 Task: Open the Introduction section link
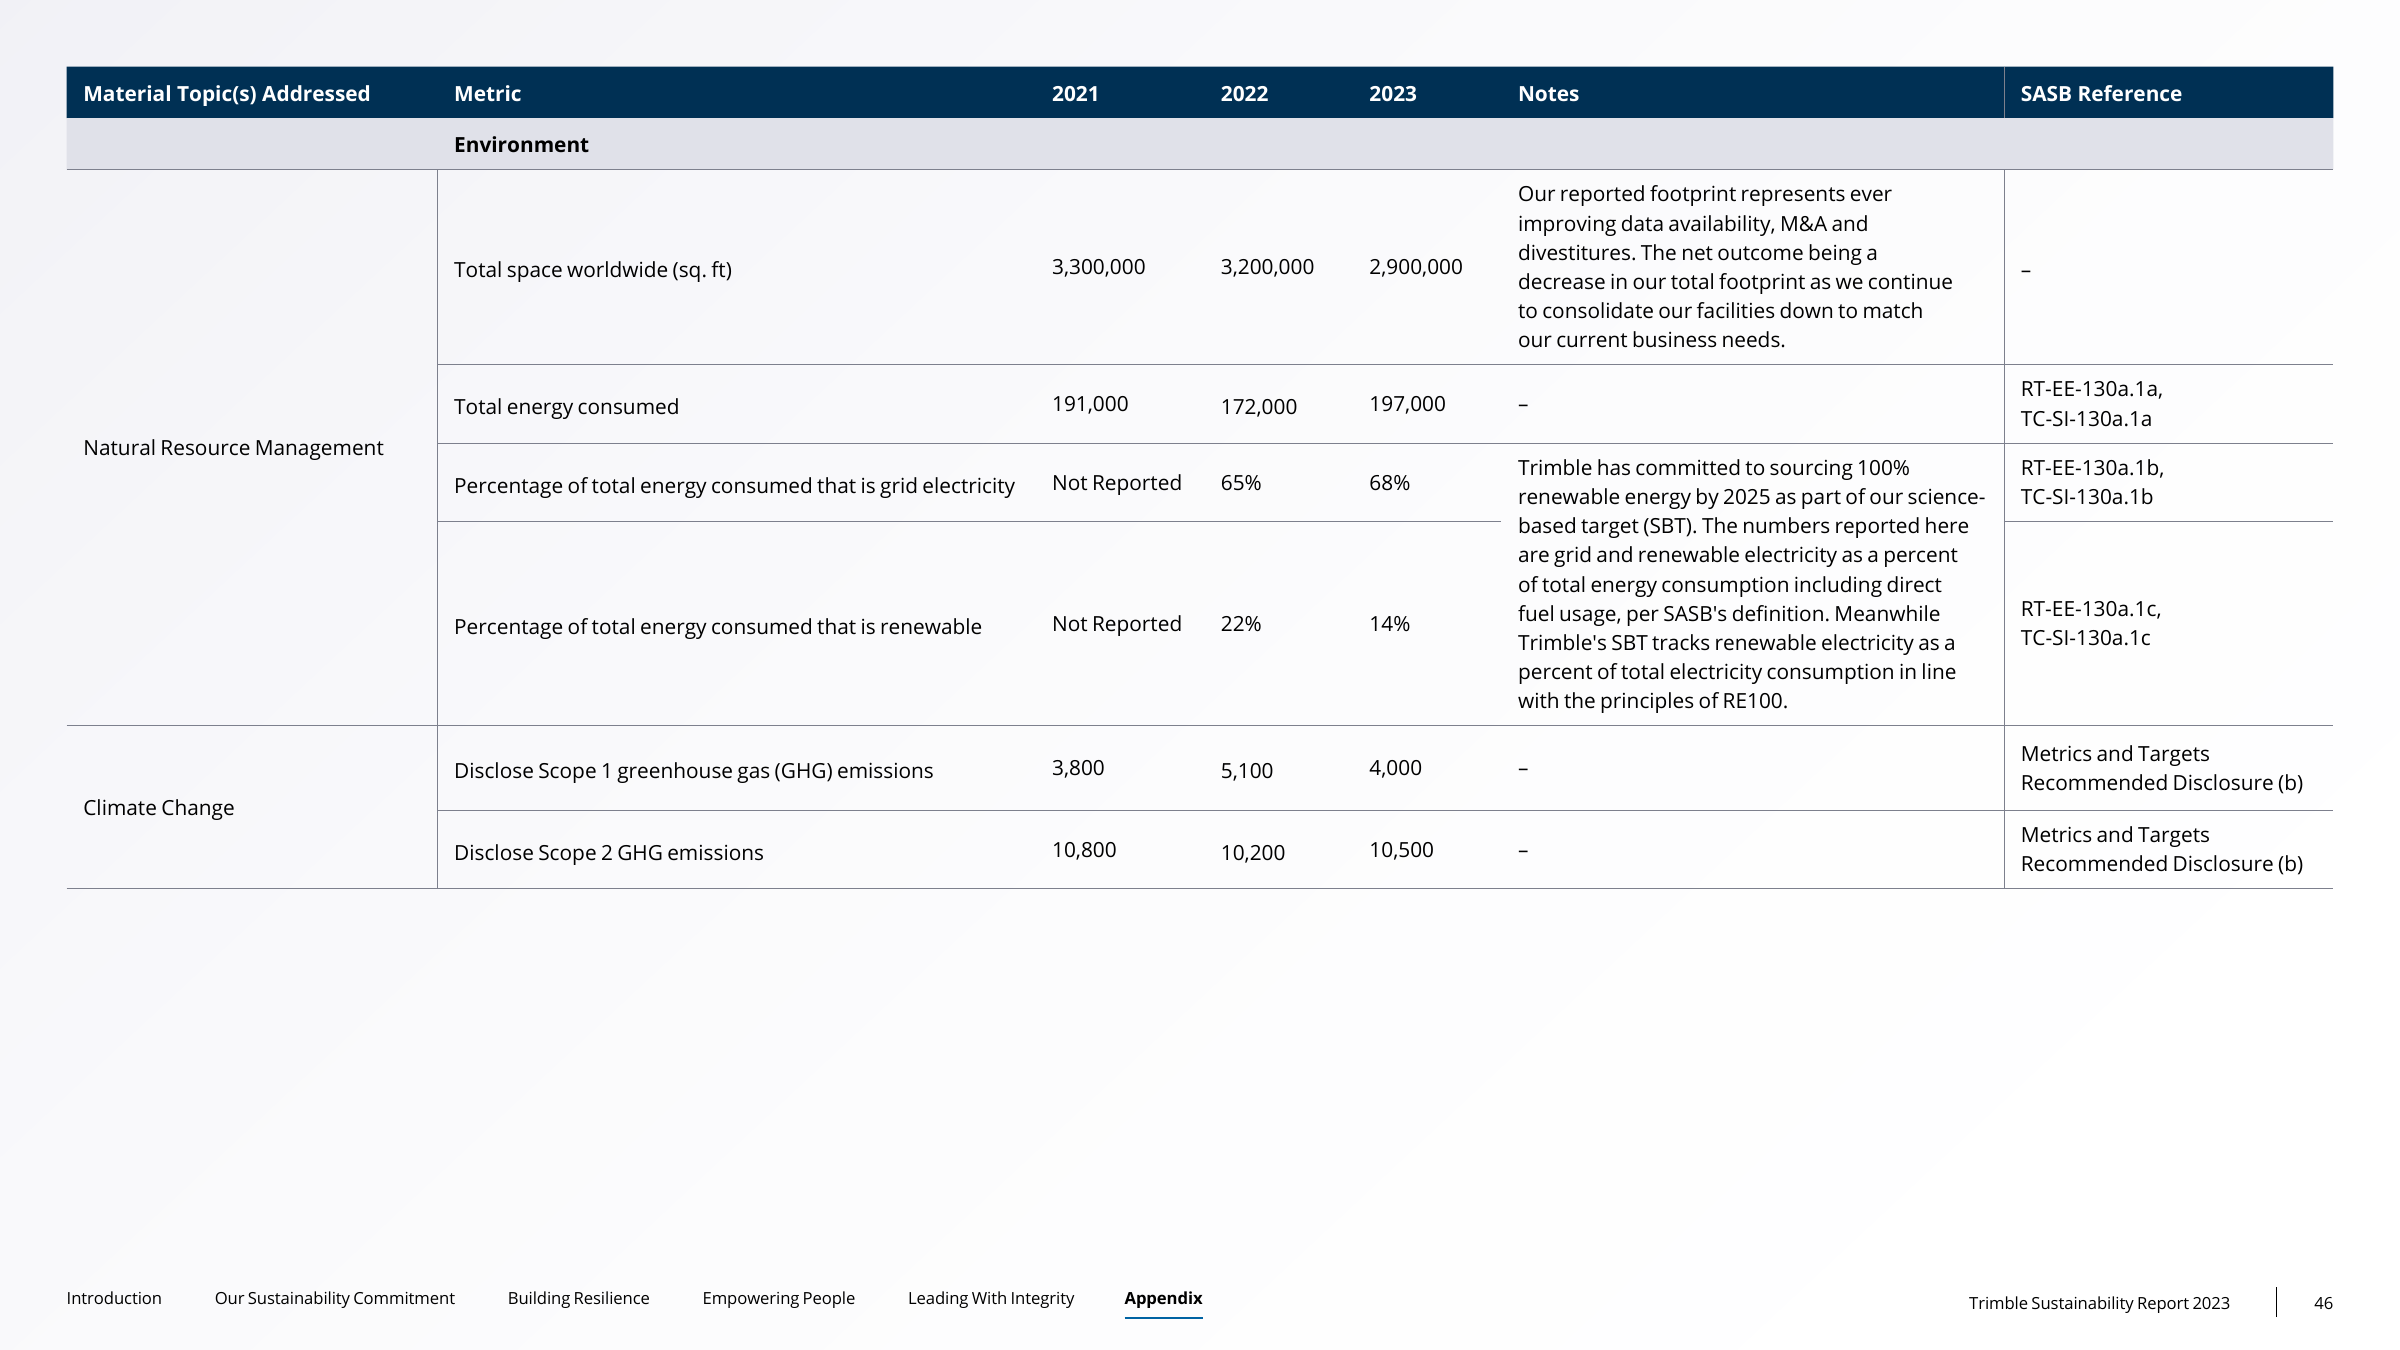(114, 1298)
